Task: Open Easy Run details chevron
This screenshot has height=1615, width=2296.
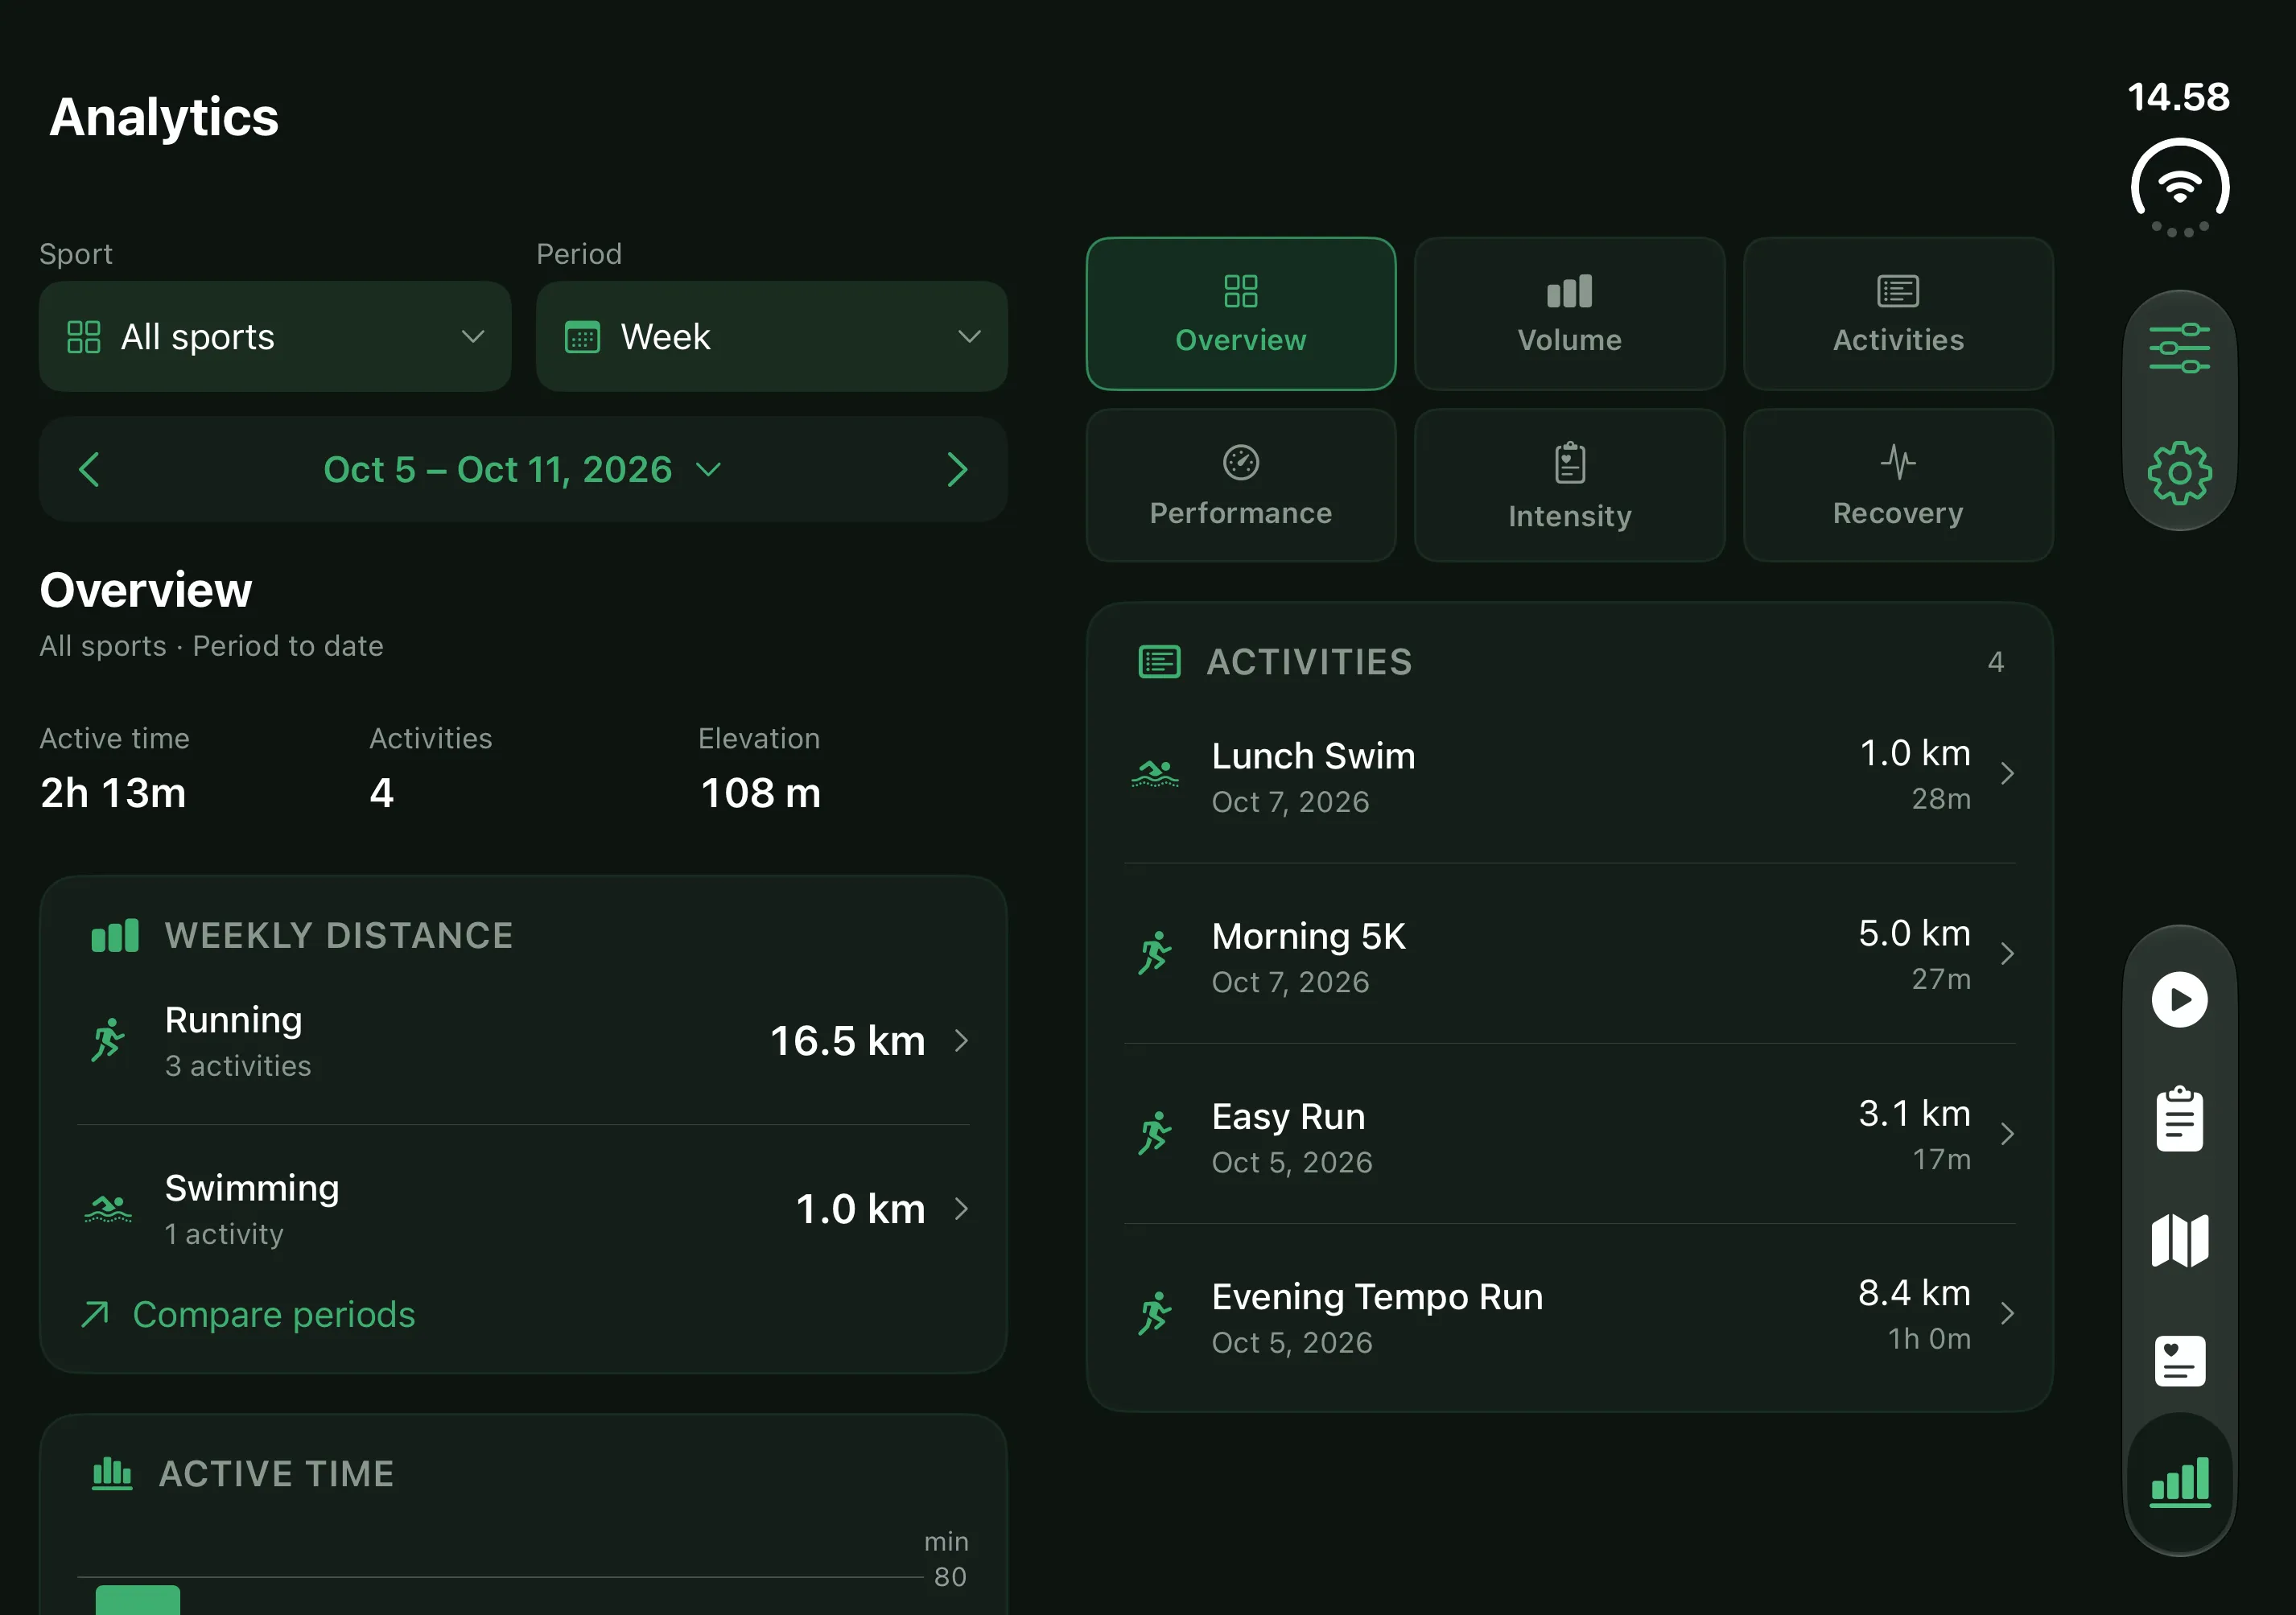Action: point(2007,1133)
